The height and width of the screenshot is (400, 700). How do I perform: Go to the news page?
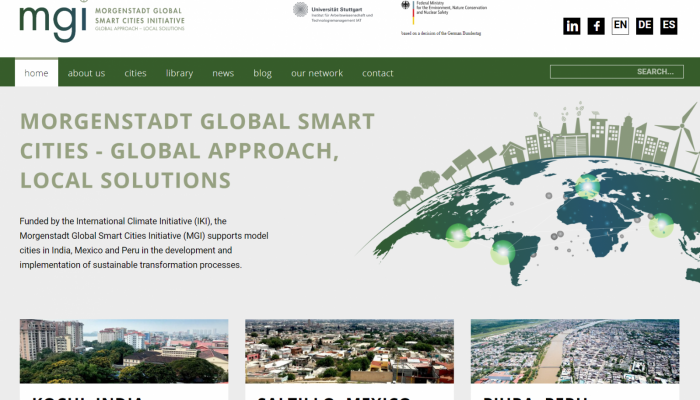223,73
